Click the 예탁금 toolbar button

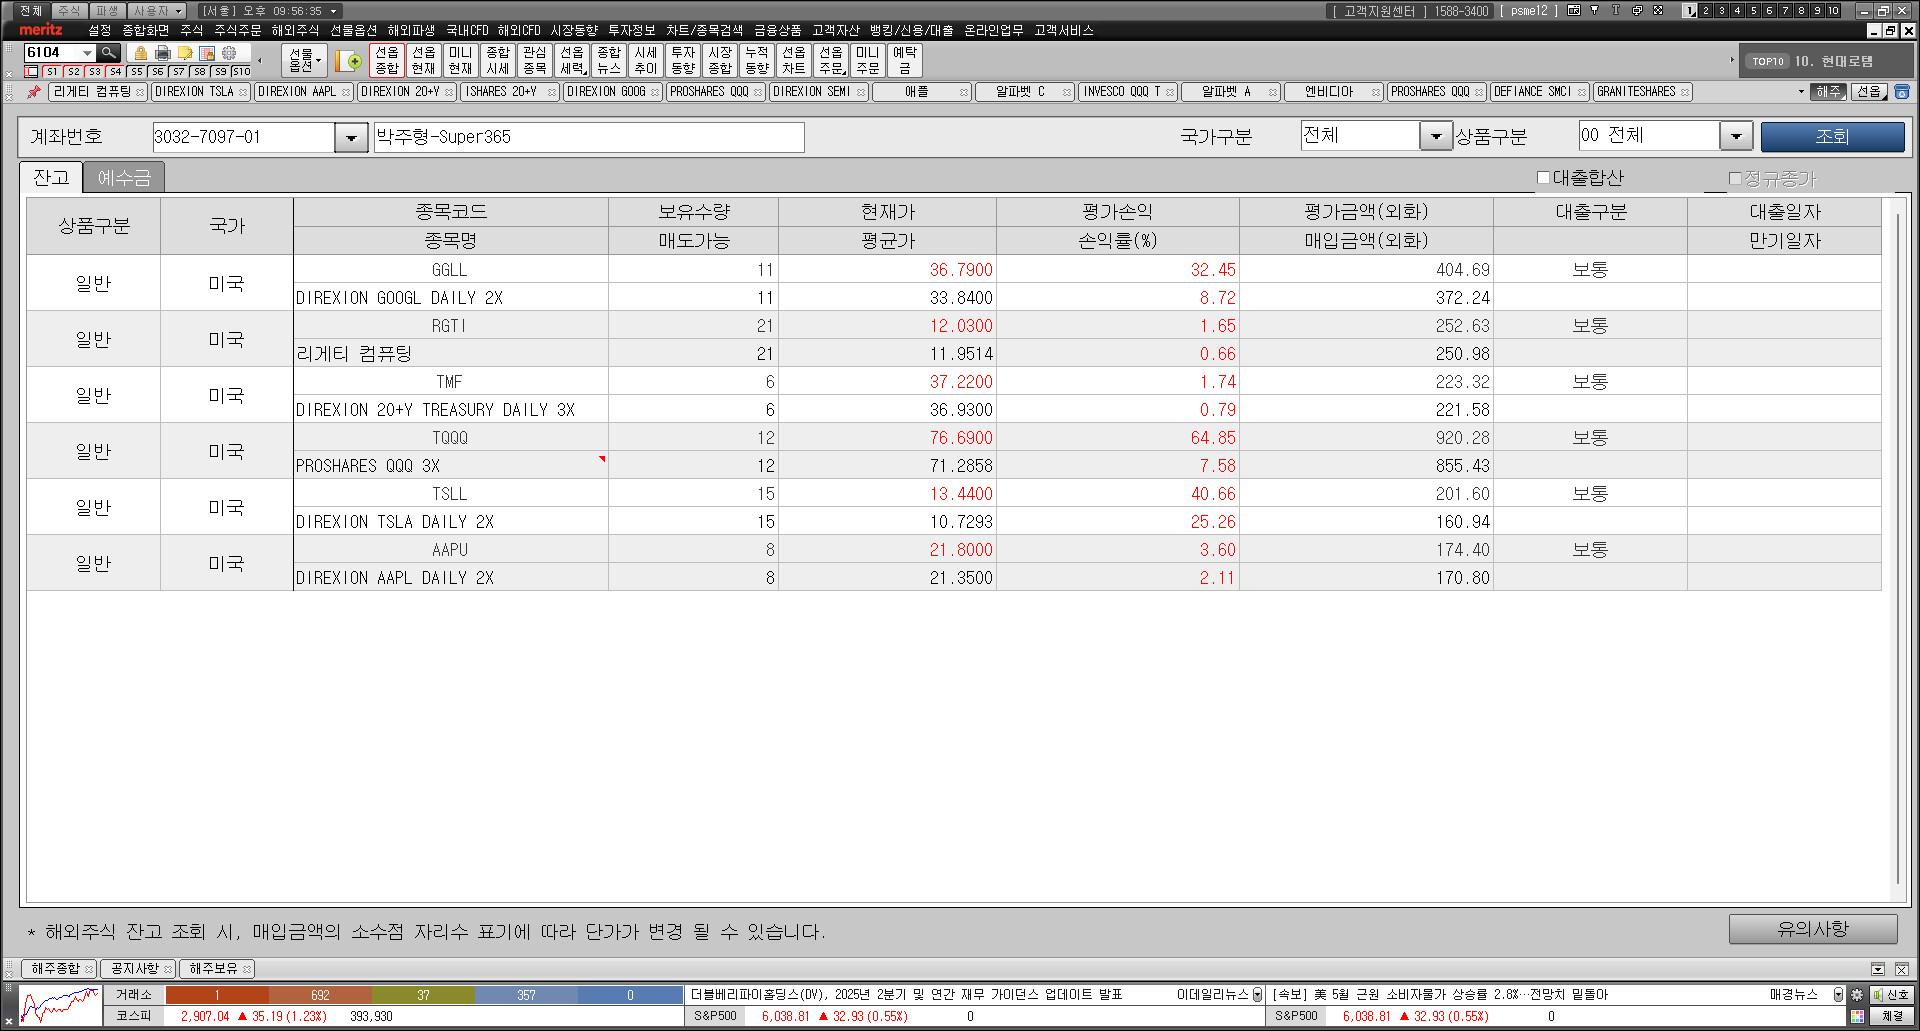pos(905,60)
